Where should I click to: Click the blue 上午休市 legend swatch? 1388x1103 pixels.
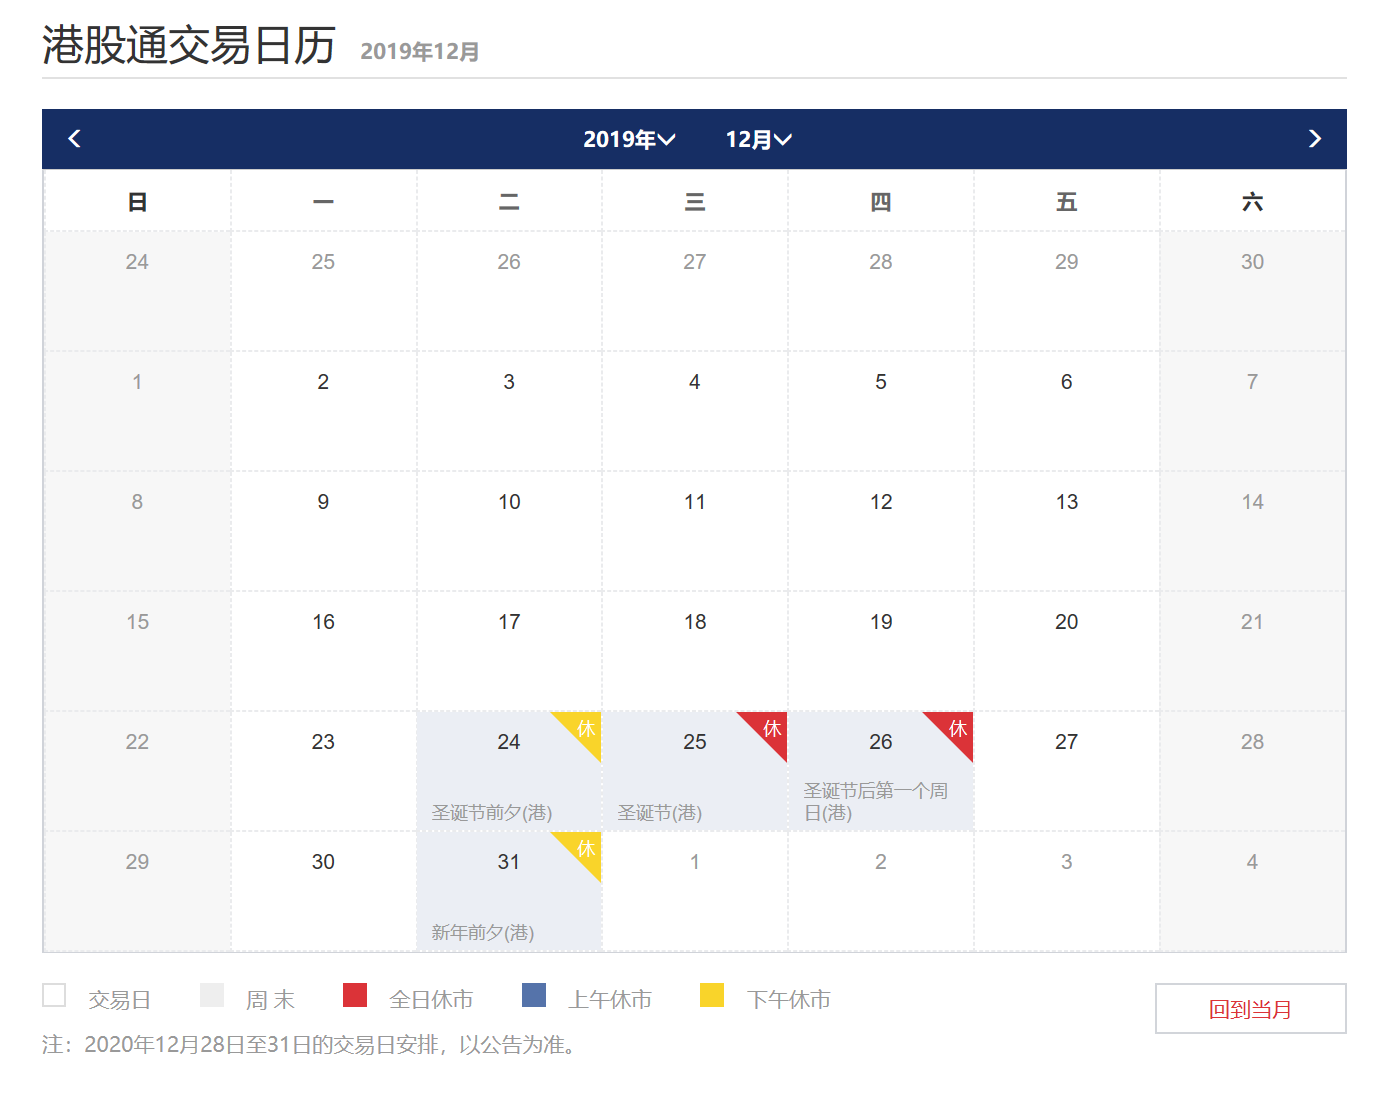pos(534,995)
